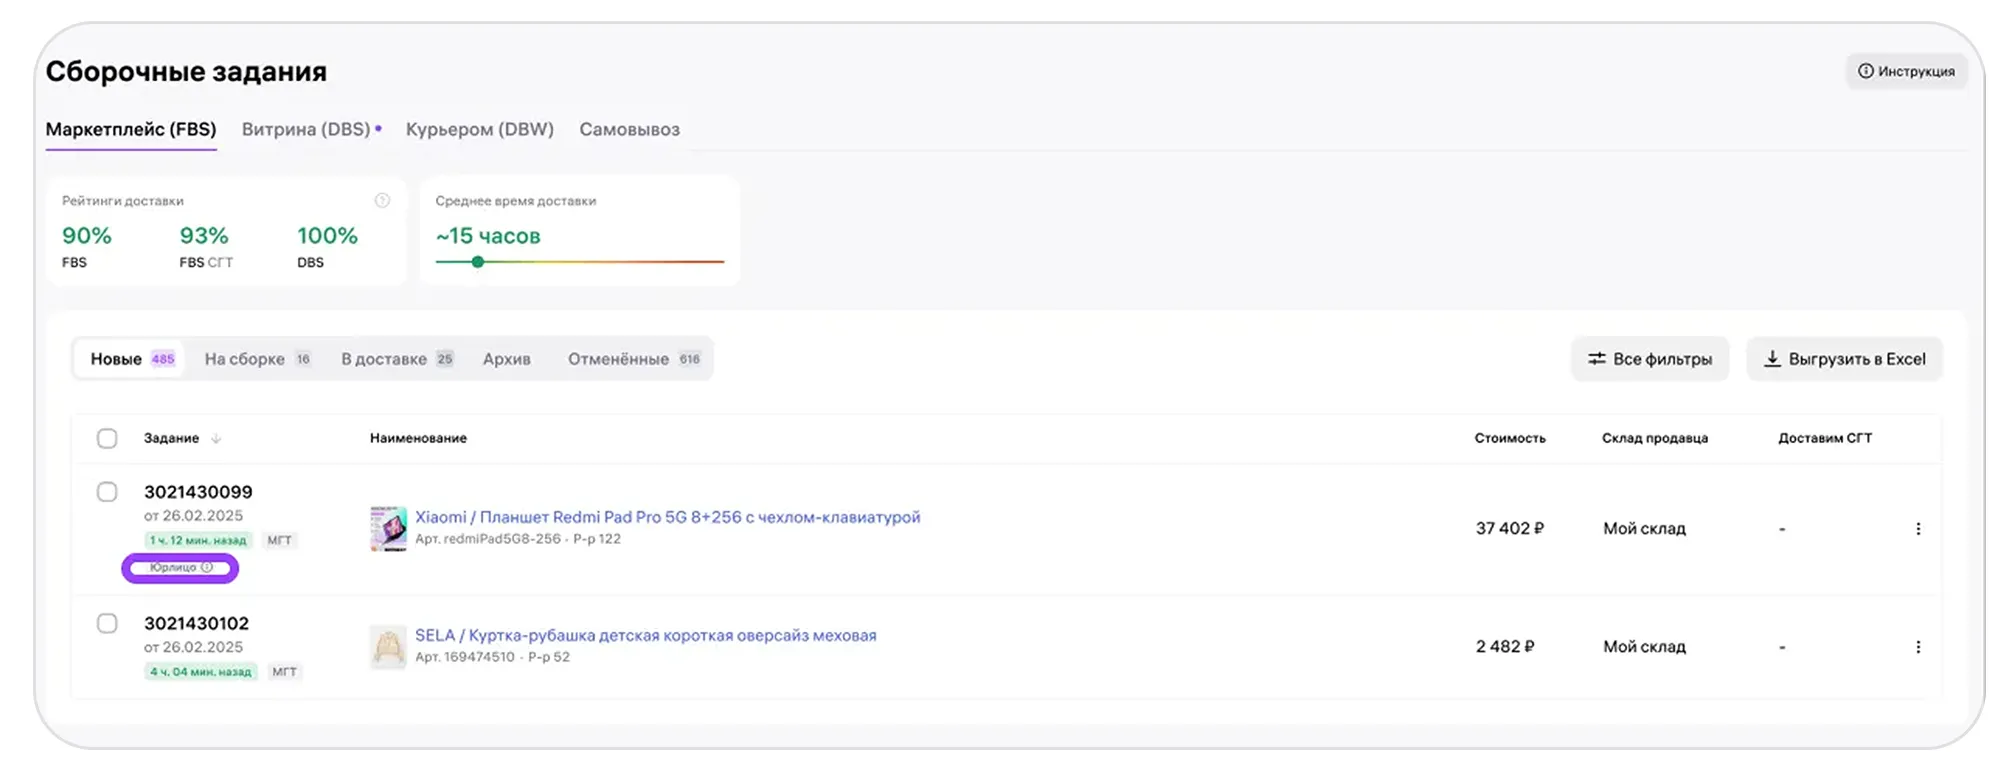The width and height of the screenshot is (2016, 771).
Task: Click the SELA jacket product thumbnail
Action: click(x=388, y=647)
